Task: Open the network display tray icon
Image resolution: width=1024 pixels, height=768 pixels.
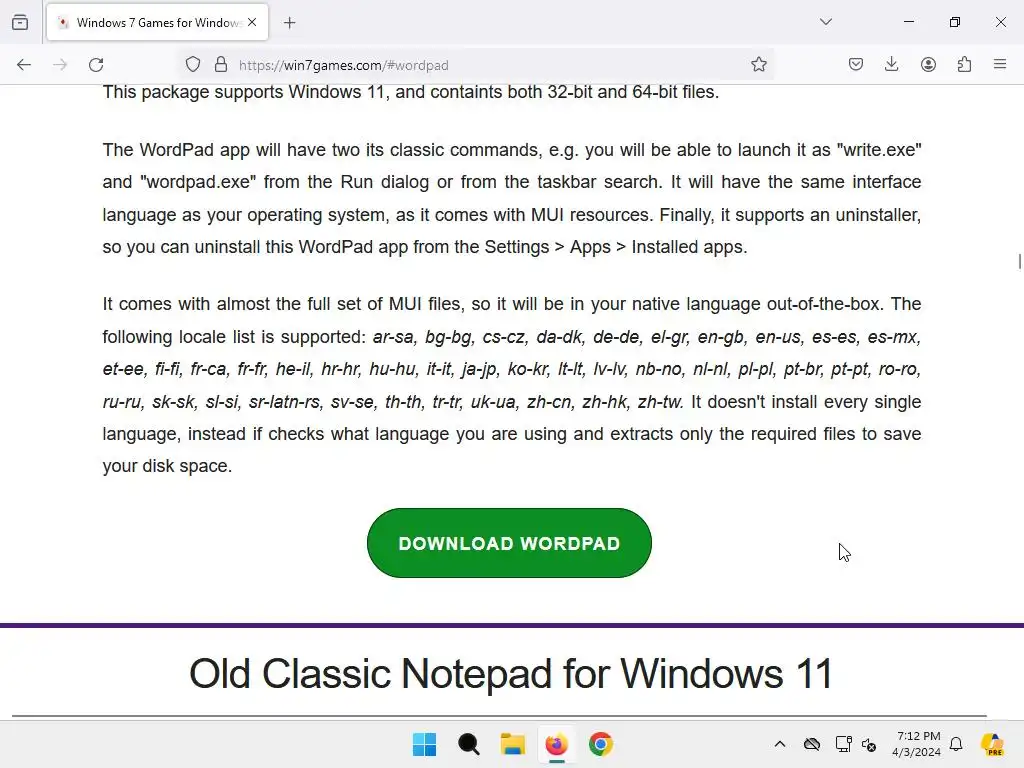Action: point(843,744)
